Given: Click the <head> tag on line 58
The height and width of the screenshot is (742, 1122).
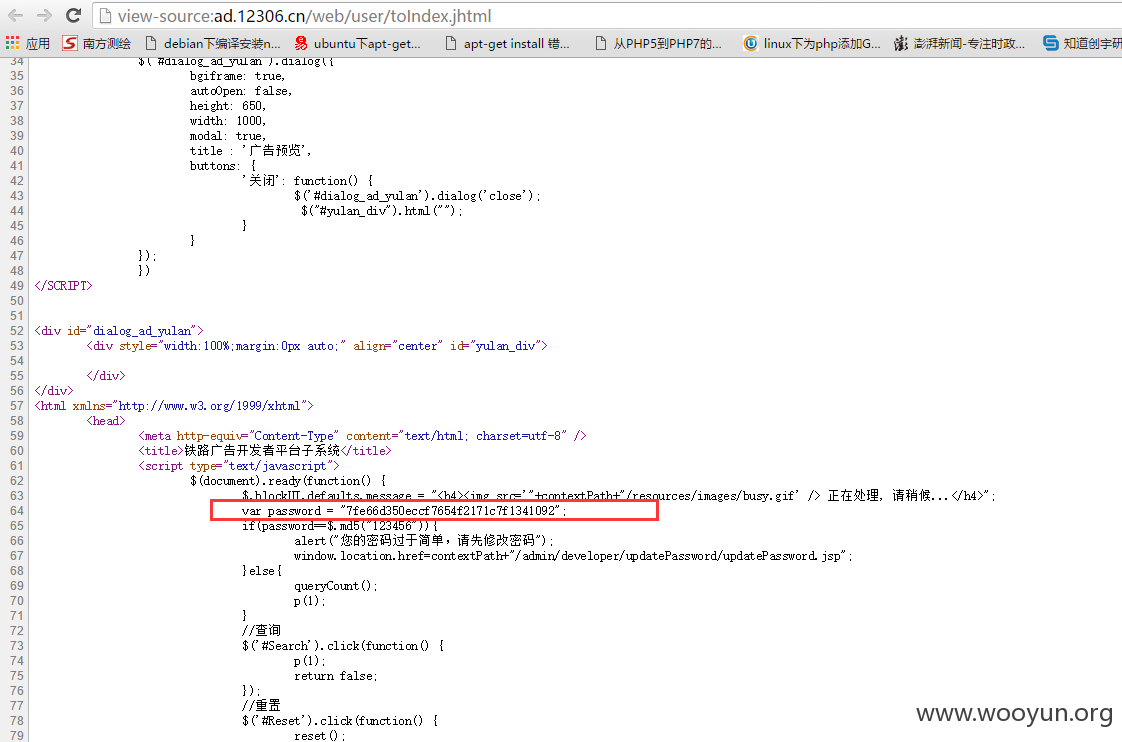Looking at the screenshot, I should 106,421.
